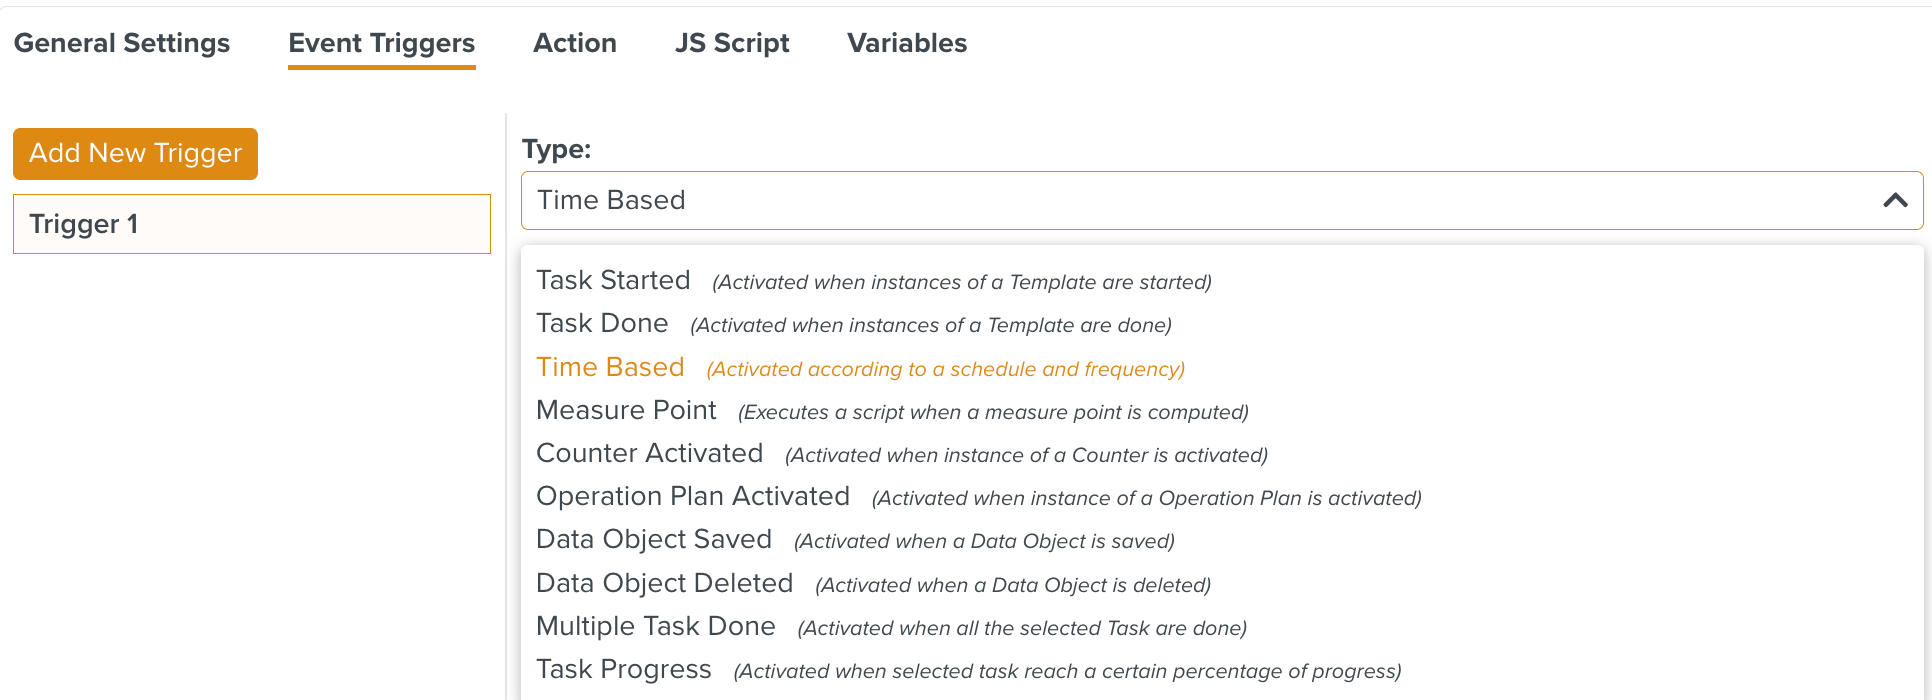The width and height of the screenshot is (1932, 700).
Task: Go to the Action tab
Action: tap(574, 43)
